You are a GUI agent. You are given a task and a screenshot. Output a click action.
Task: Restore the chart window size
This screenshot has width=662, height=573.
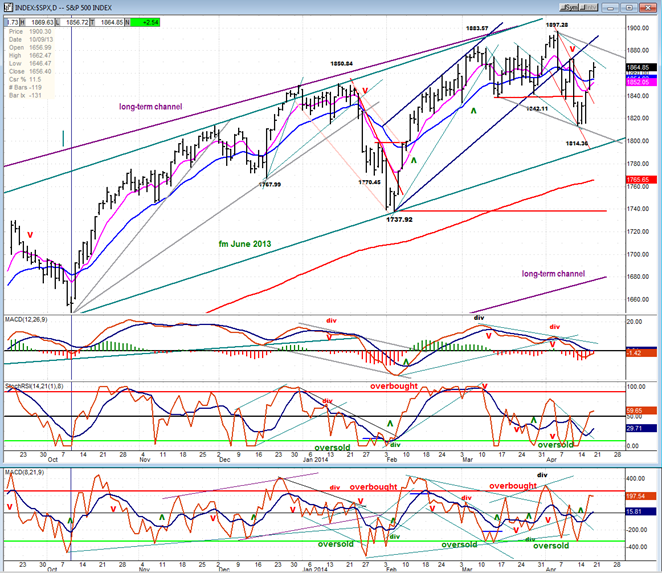coord(629,8)
